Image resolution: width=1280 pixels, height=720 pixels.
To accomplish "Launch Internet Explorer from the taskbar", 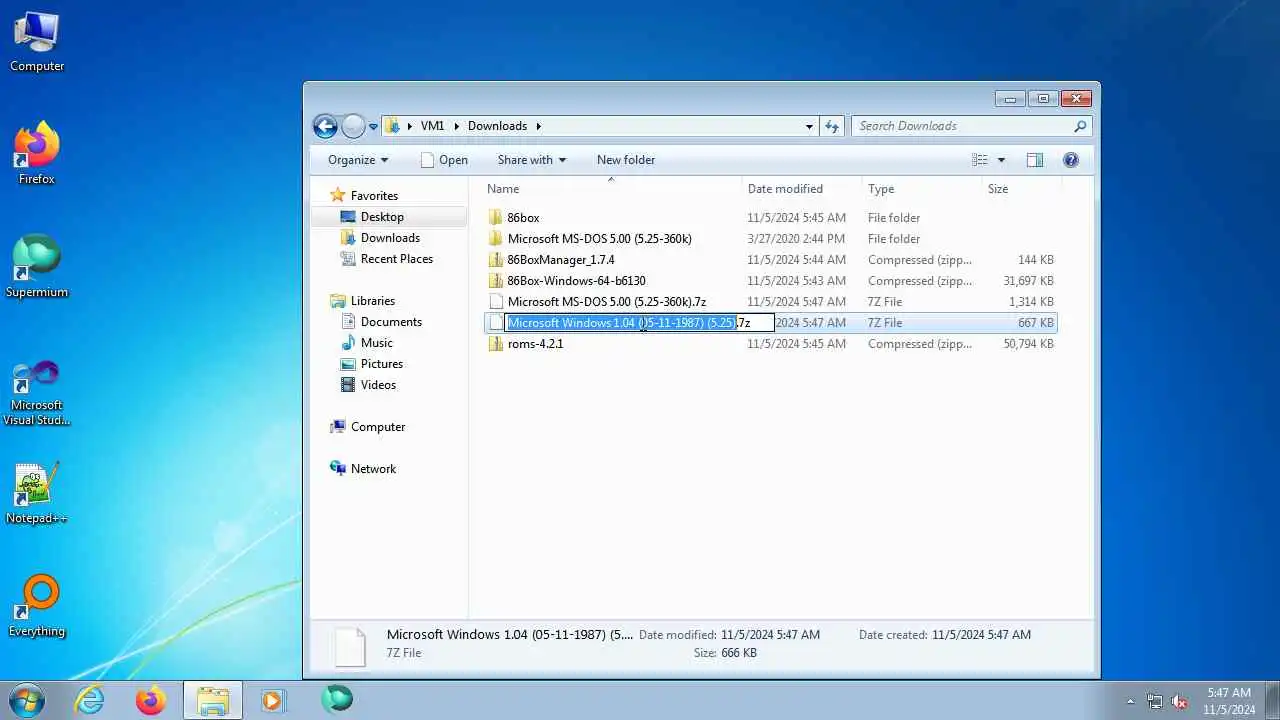I will [x=90, y=700].
